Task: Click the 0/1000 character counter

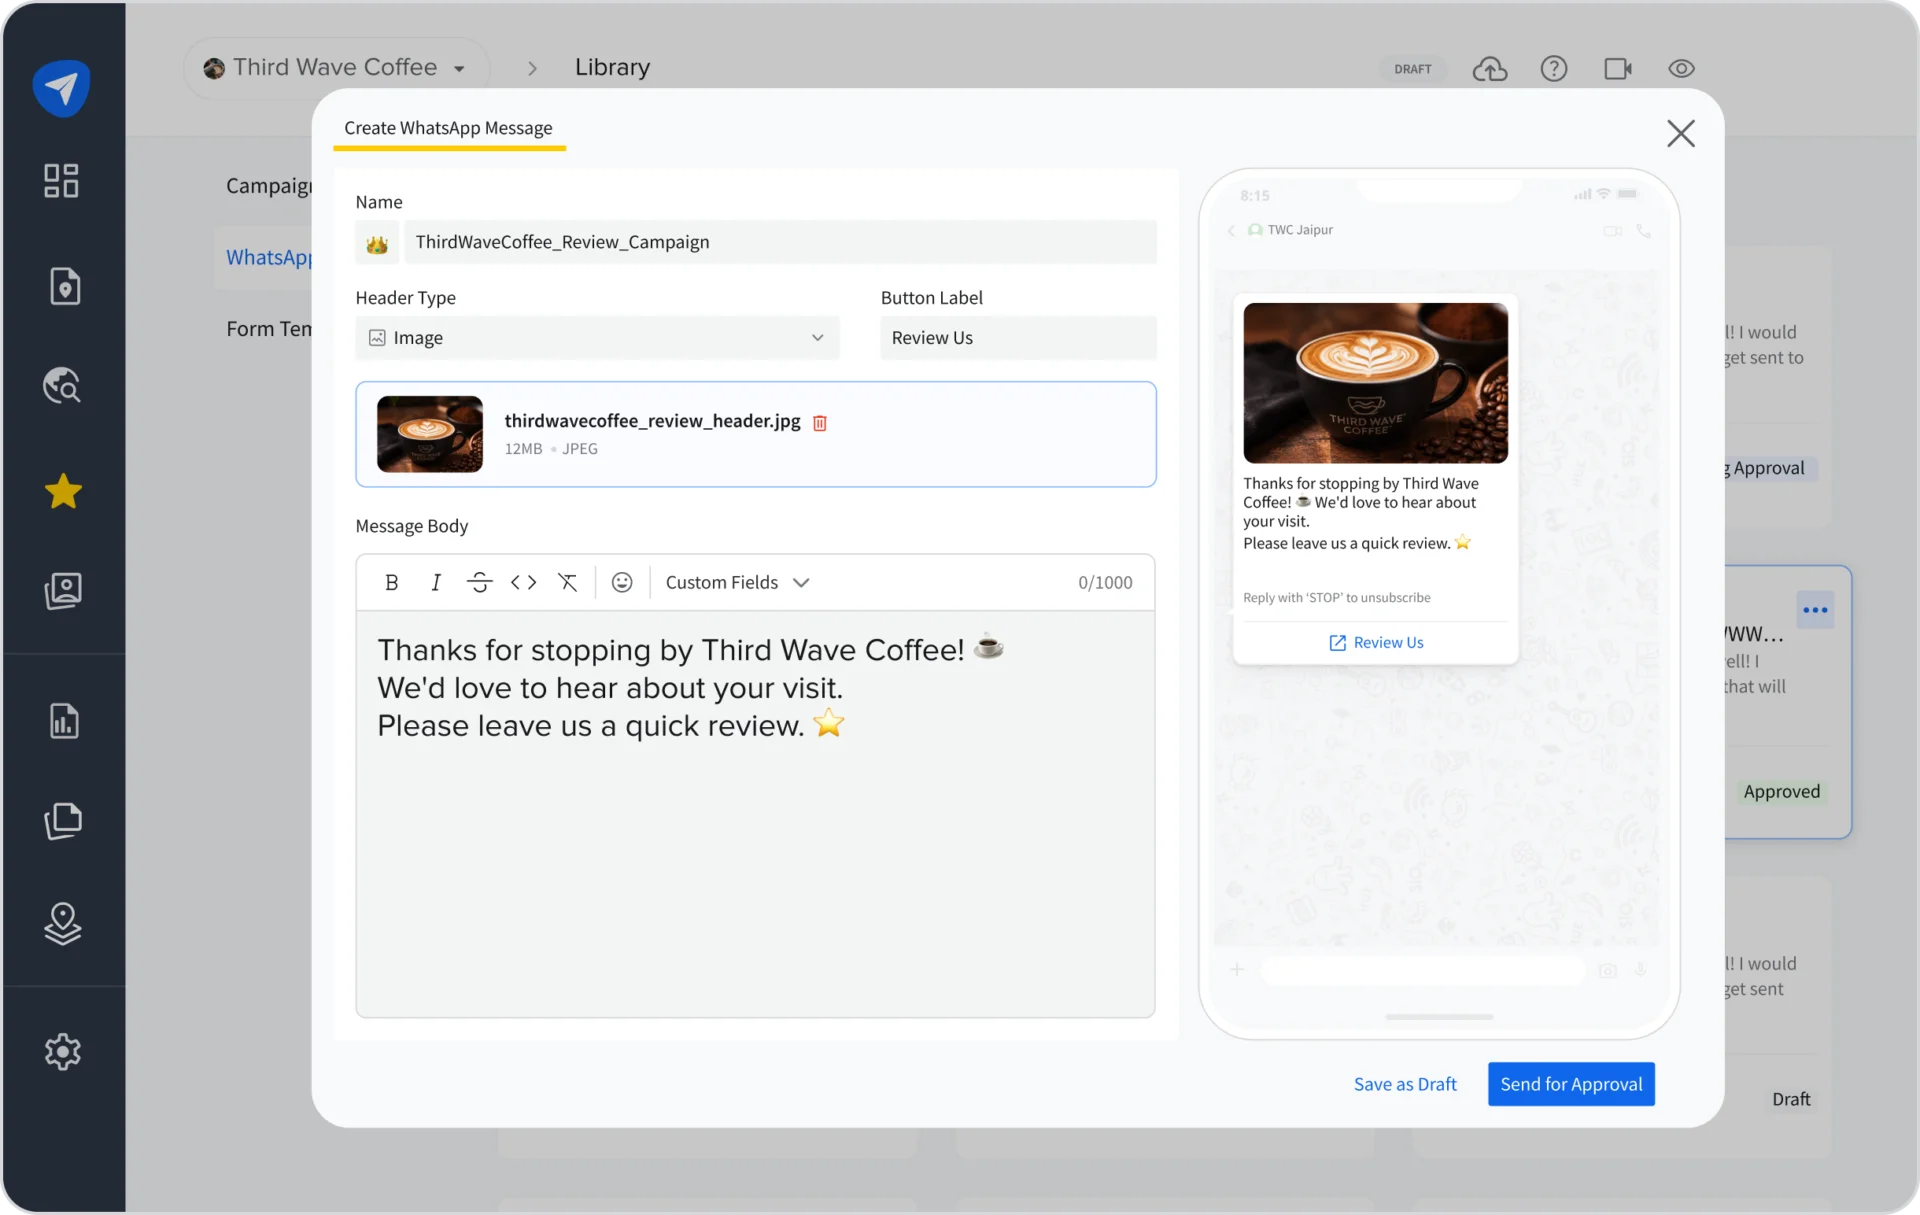Action: 1105,583
